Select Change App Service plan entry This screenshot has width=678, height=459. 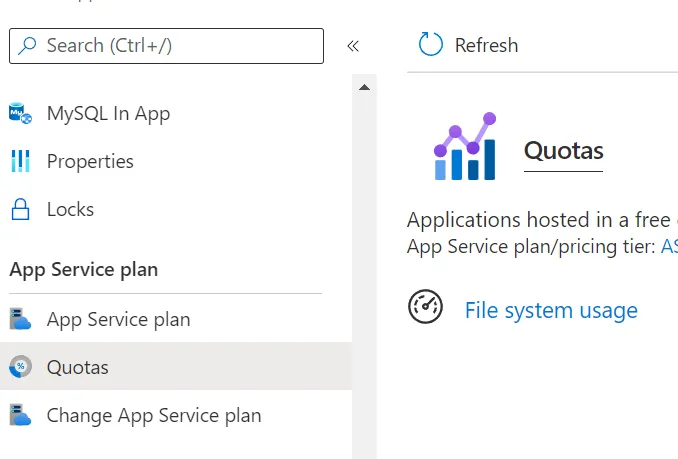[153, 415]
